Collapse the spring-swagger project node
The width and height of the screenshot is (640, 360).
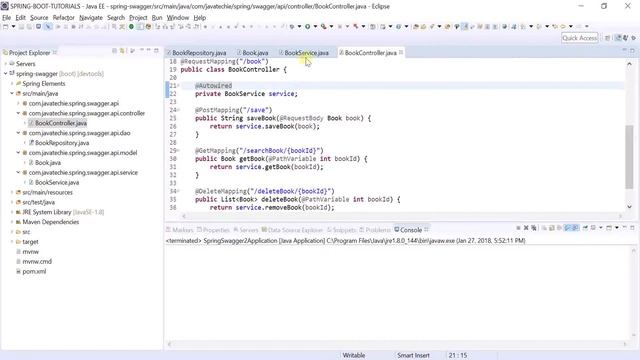6,73
